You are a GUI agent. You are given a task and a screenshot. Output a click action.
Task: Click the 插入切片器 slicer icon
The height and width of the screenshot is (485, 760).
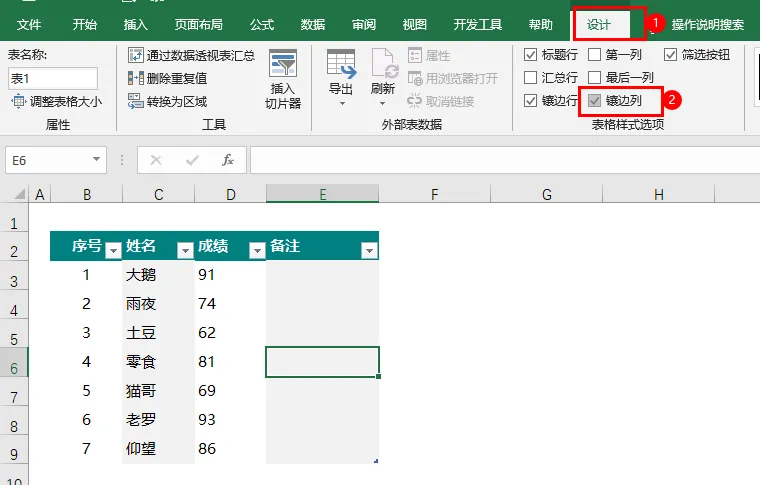283,63
